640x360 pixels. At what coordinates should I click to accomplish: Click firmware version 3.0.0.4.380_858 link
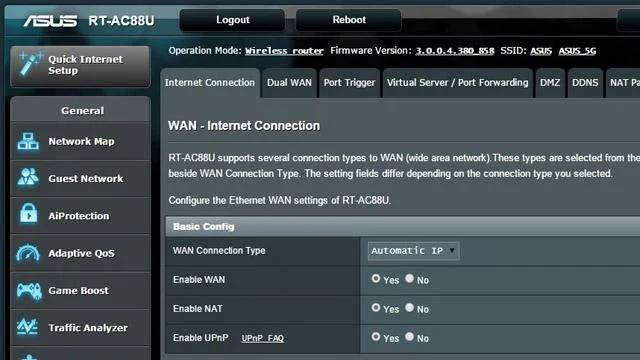(455, 51)
